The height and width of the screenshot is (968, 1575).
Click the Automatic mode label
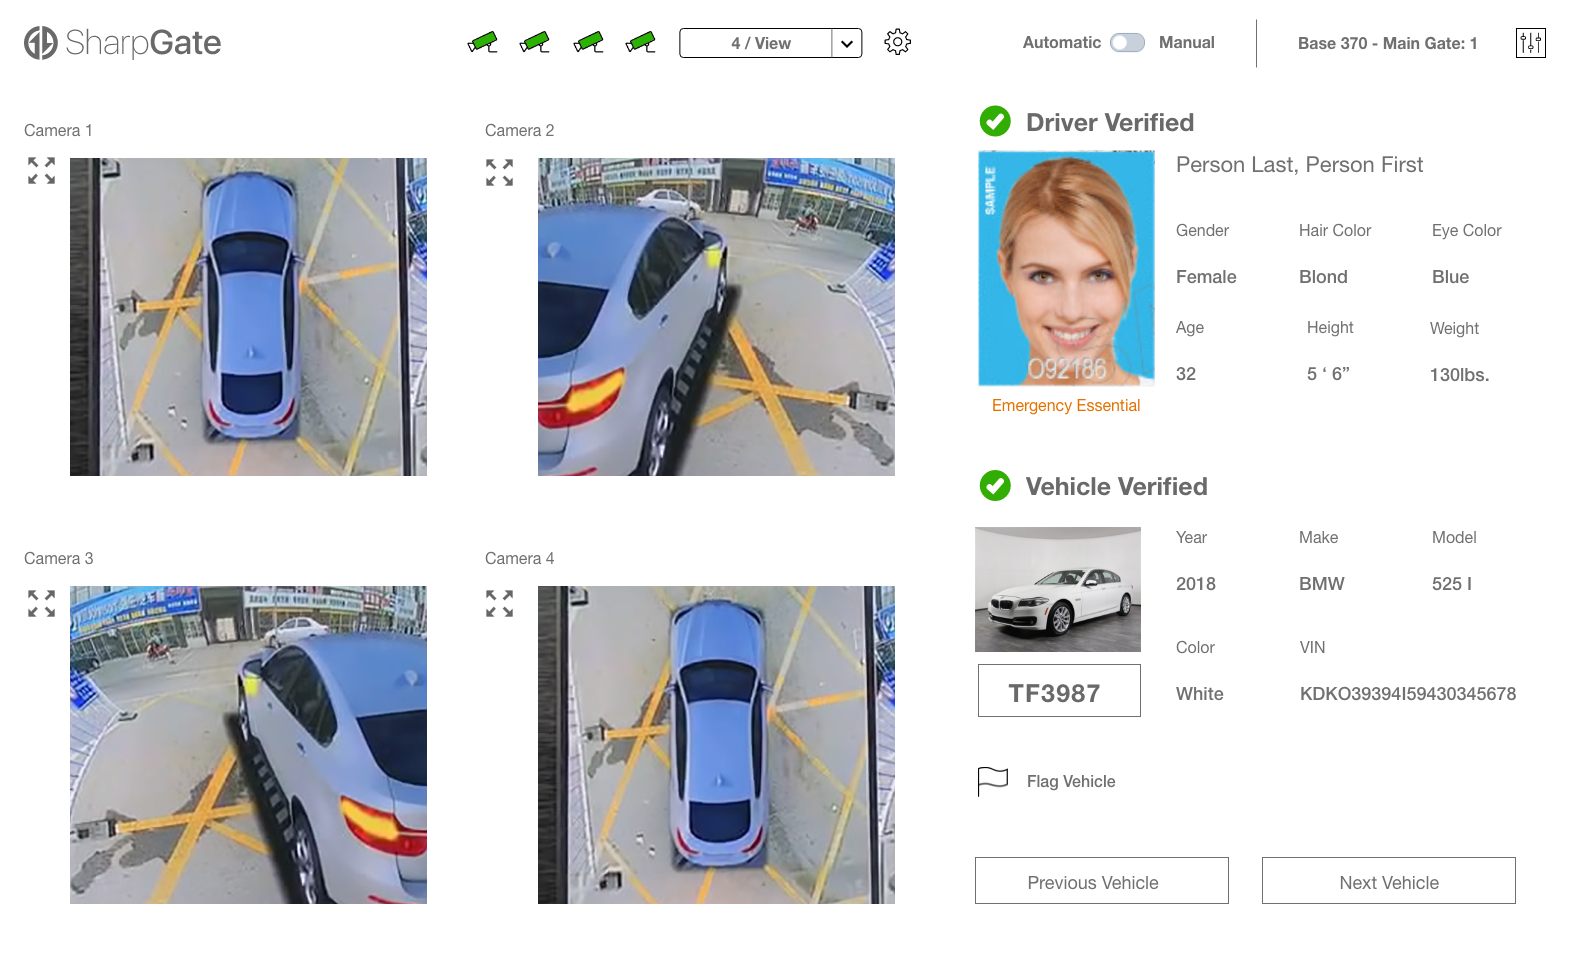coord(1061,43)
